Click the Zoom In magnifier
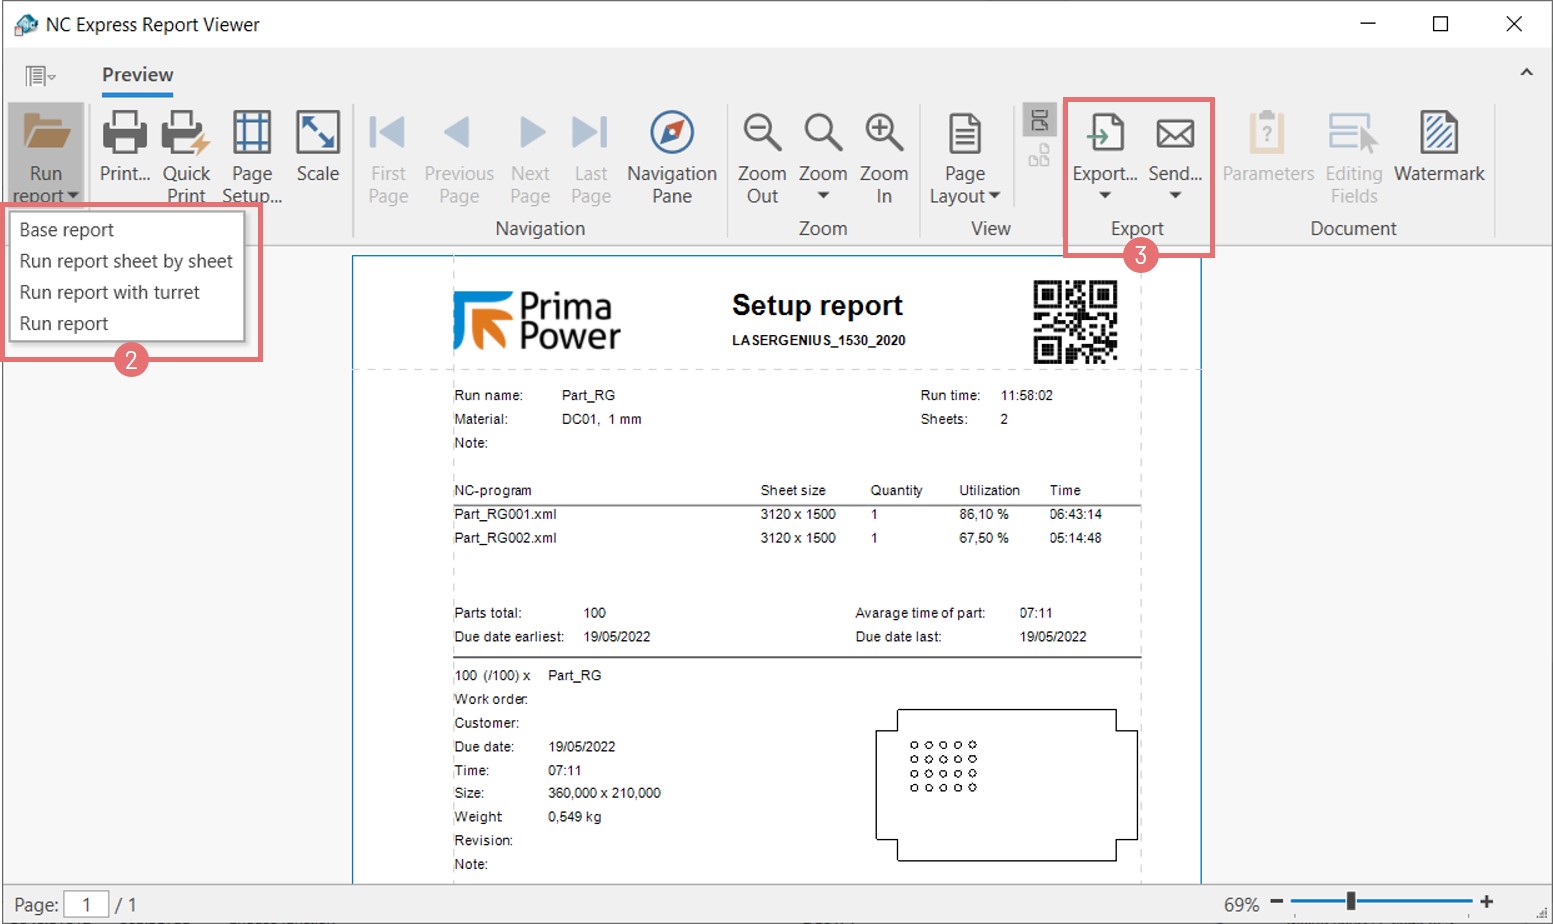This screenshot has height=924, width=1553. [884, 134]
